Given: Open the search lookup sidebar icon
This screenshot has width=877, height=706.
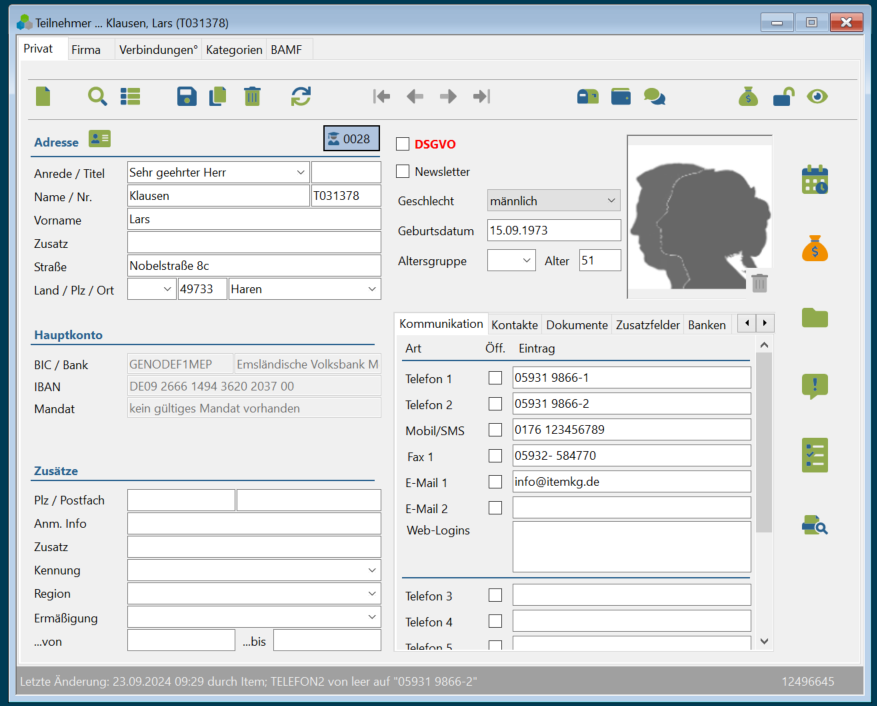Looking at the screenshot, I should [815, 525].
